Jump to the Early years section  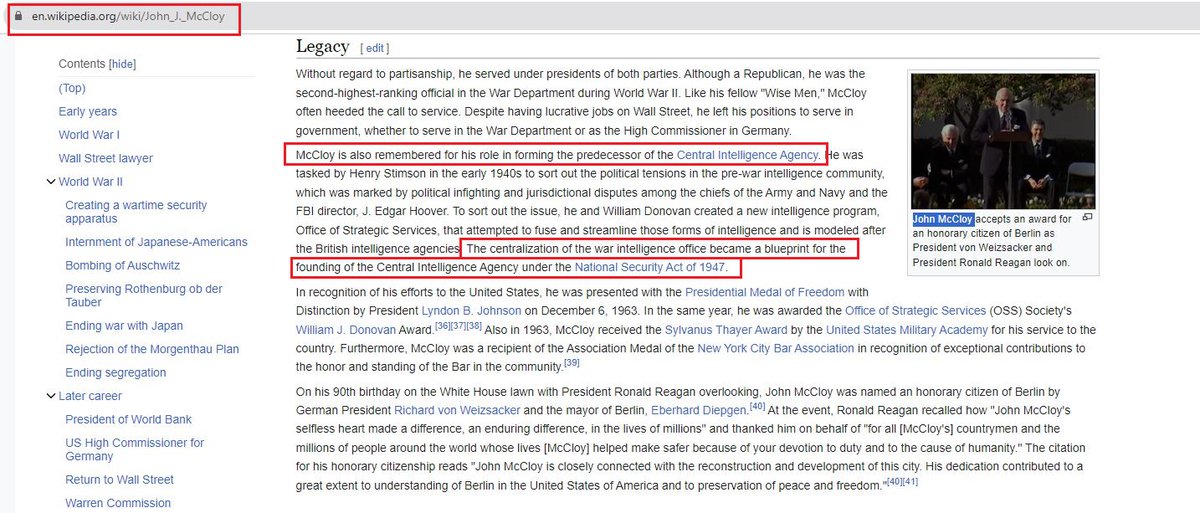88,112
